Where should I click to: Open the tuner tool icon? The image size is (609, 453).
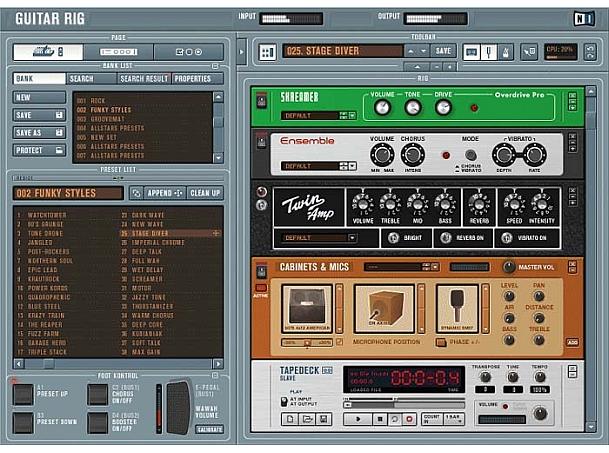point(489,51)
